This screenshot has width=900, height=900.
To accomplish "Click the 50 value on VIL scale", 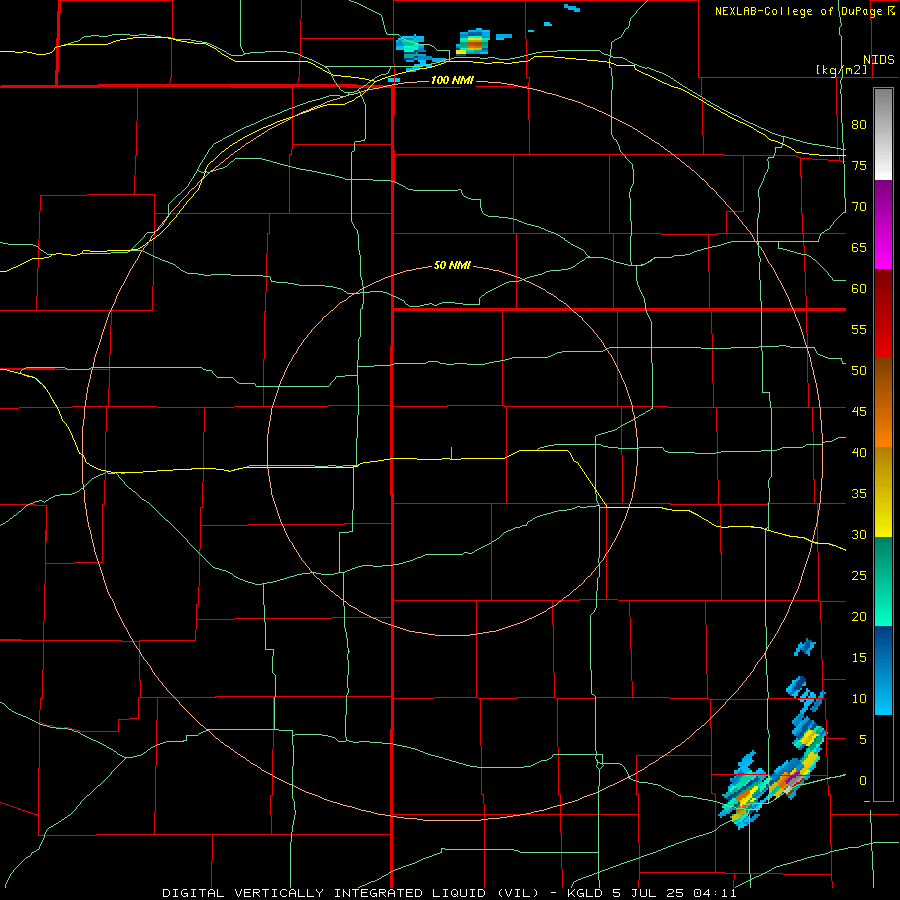I will [x=859, y=371].
